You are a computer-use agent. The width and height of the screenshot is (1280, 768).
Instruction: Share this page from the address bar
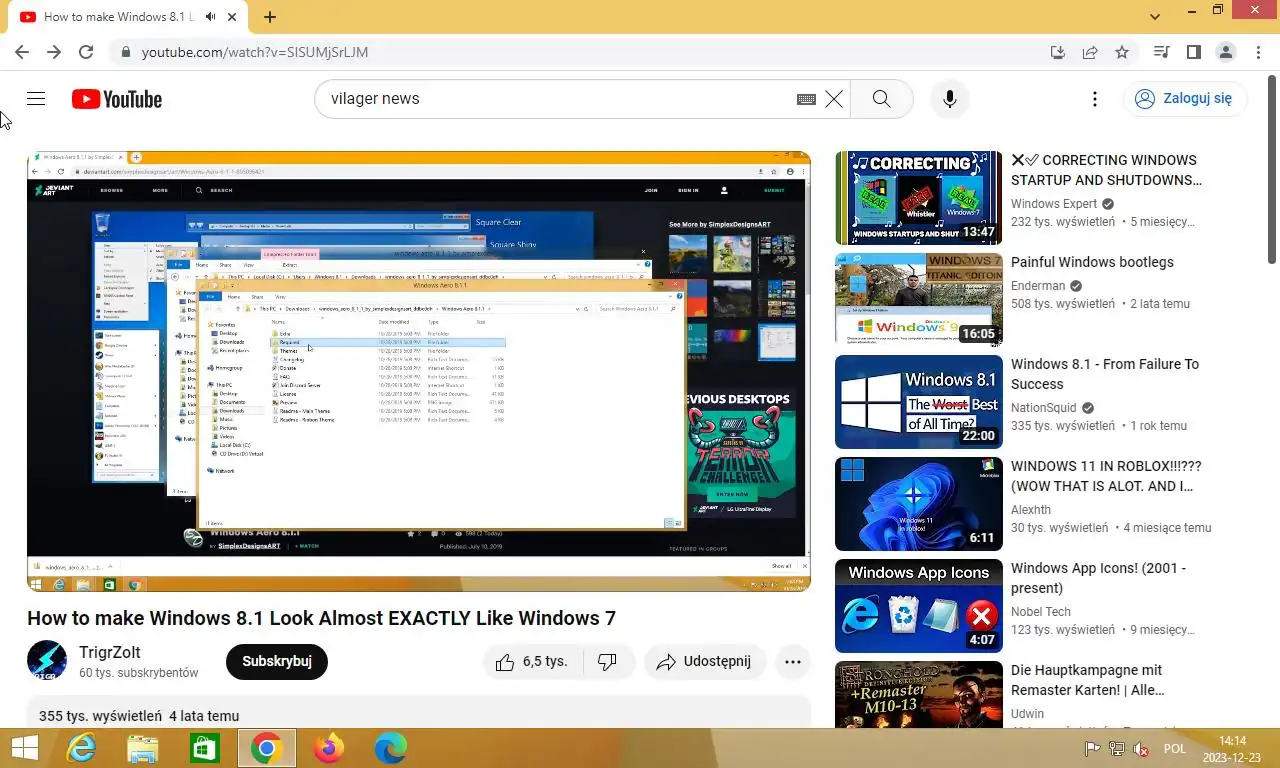tap(1090, 52)
